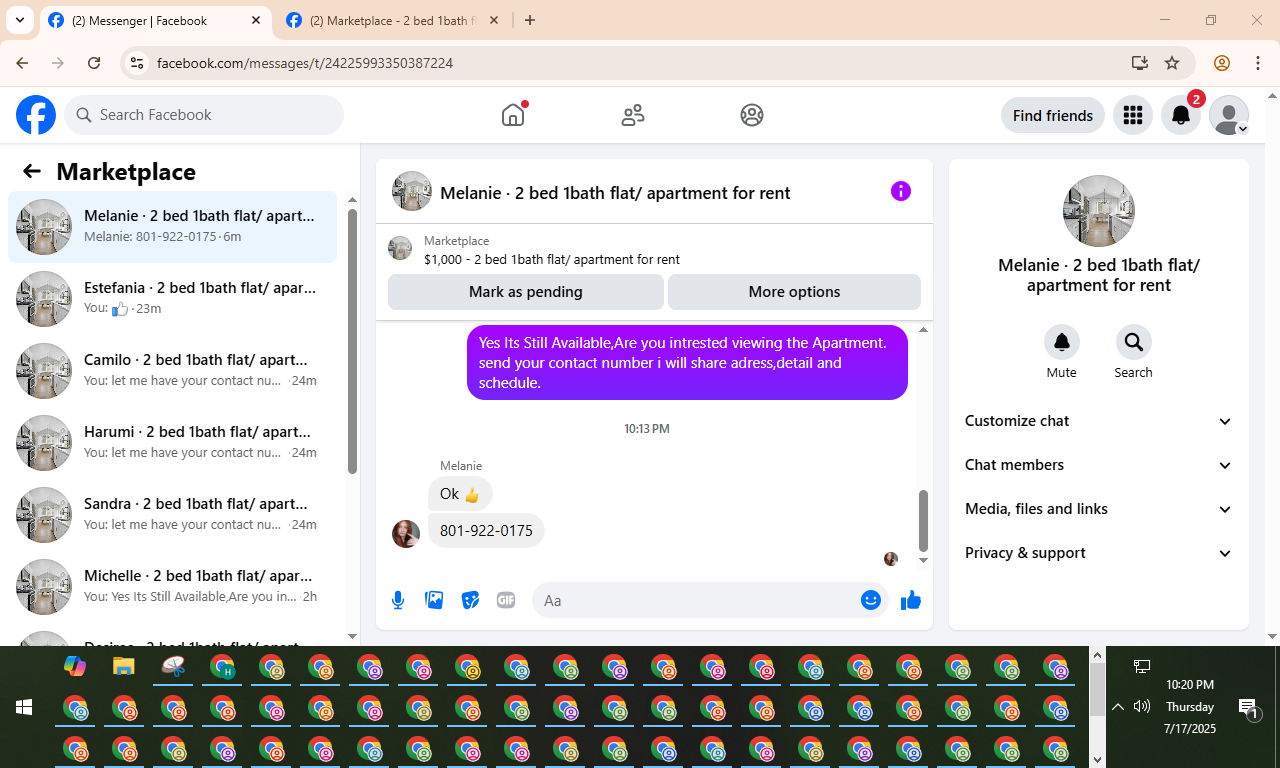The width and height of the screenshot is (1280, 768).
Task: Switch to the Marketplace browser tab
Action: (x=393, y=20)
